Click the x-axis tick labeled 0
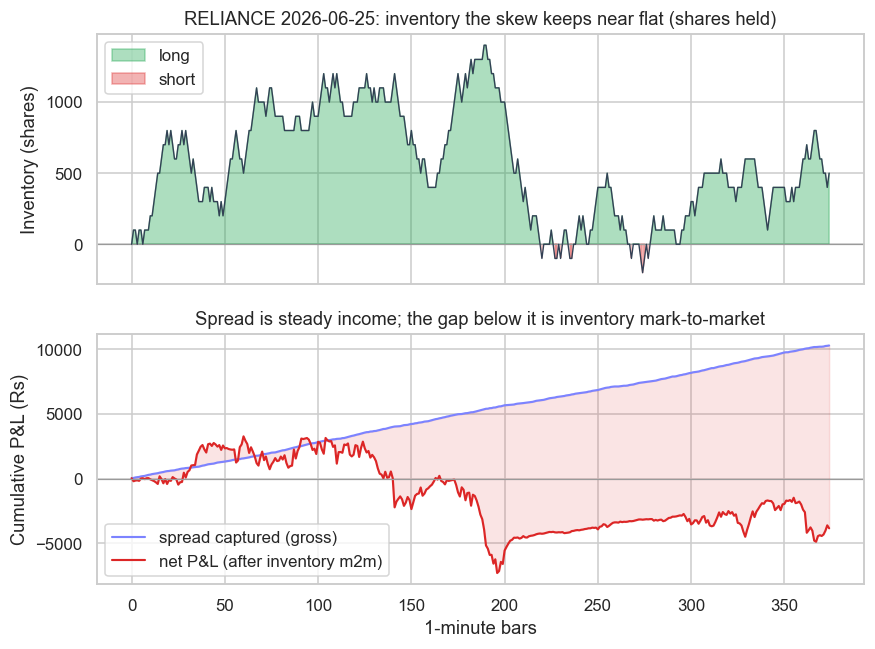875x649 pixels. 132,605
